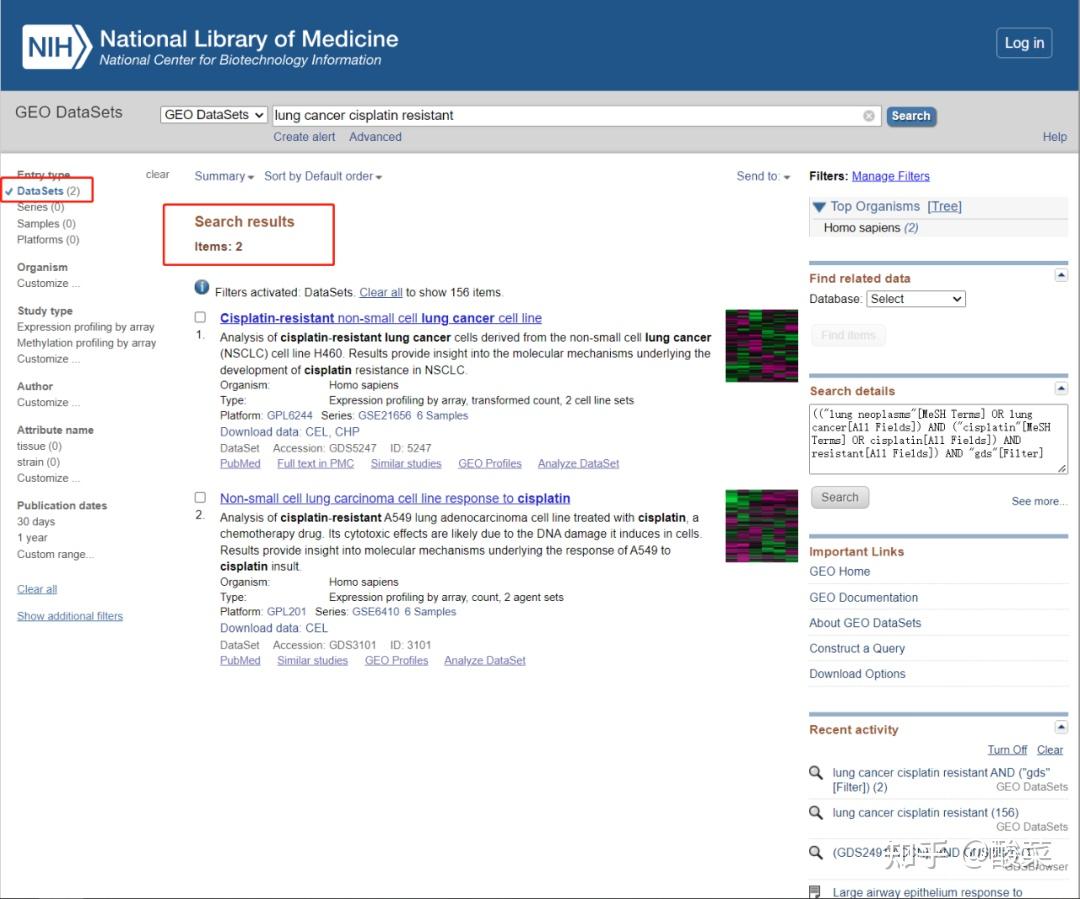Open the Summary display menu
The image size is (1080, 899).
224,176
